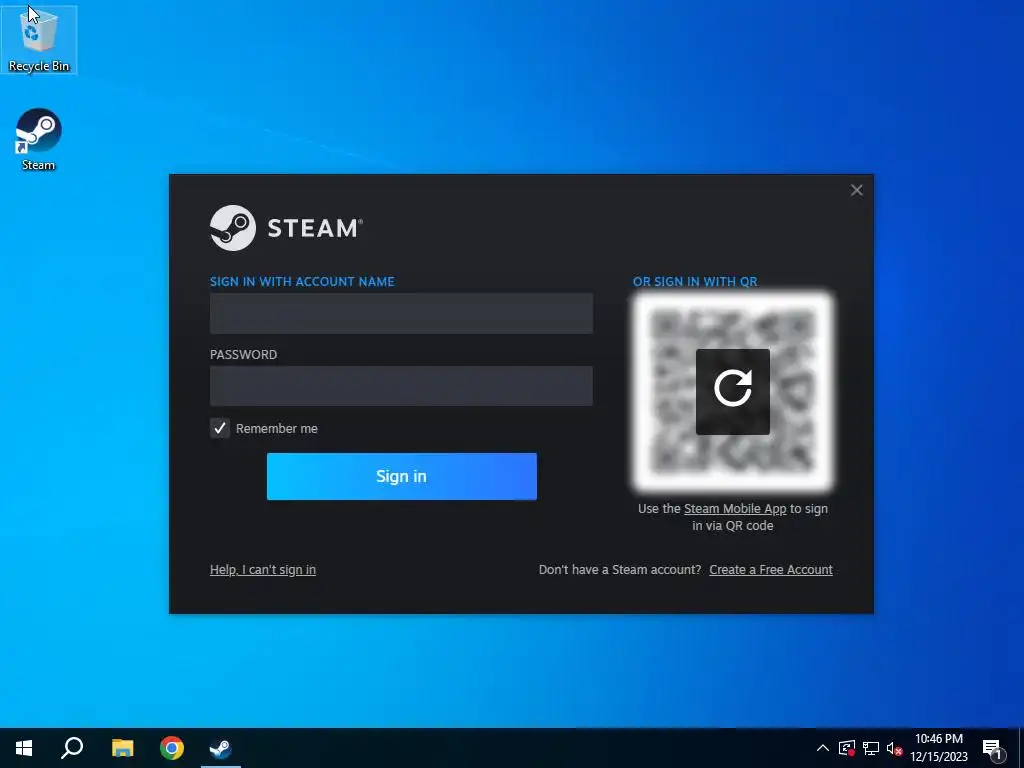Uncheck the Remember me checkbox
Viewport: 1024px width, 768px height.
pyautogui.click(x=219, y=428)
